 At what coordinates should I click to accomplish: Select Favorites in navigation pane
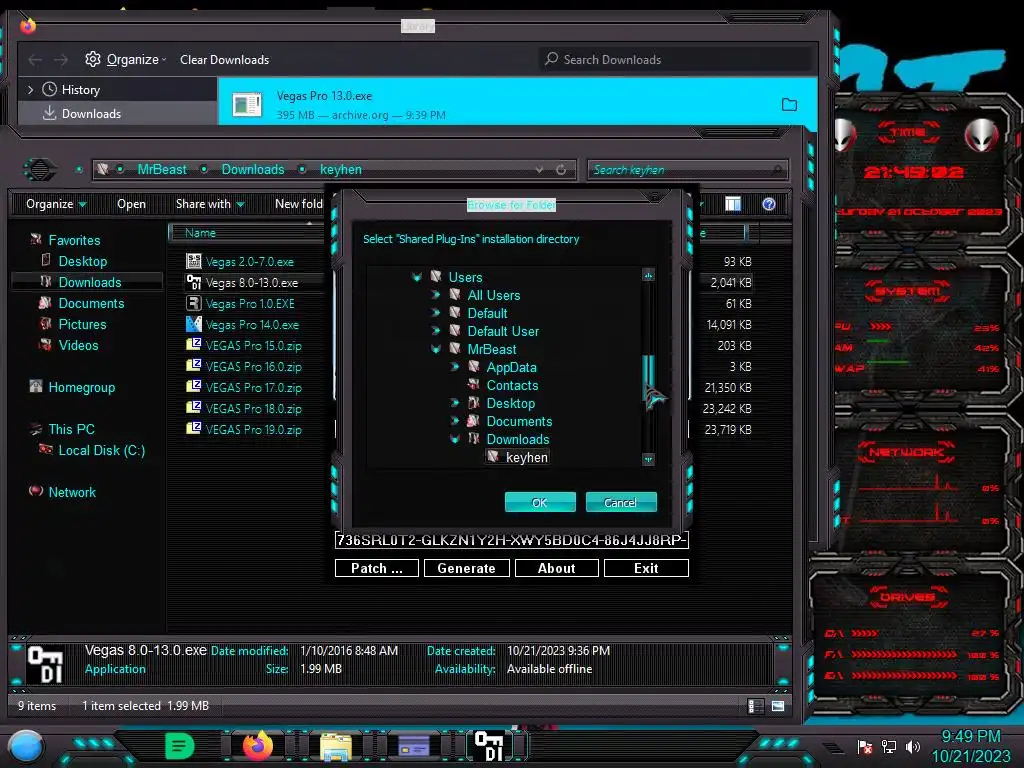tap(74, 240)
